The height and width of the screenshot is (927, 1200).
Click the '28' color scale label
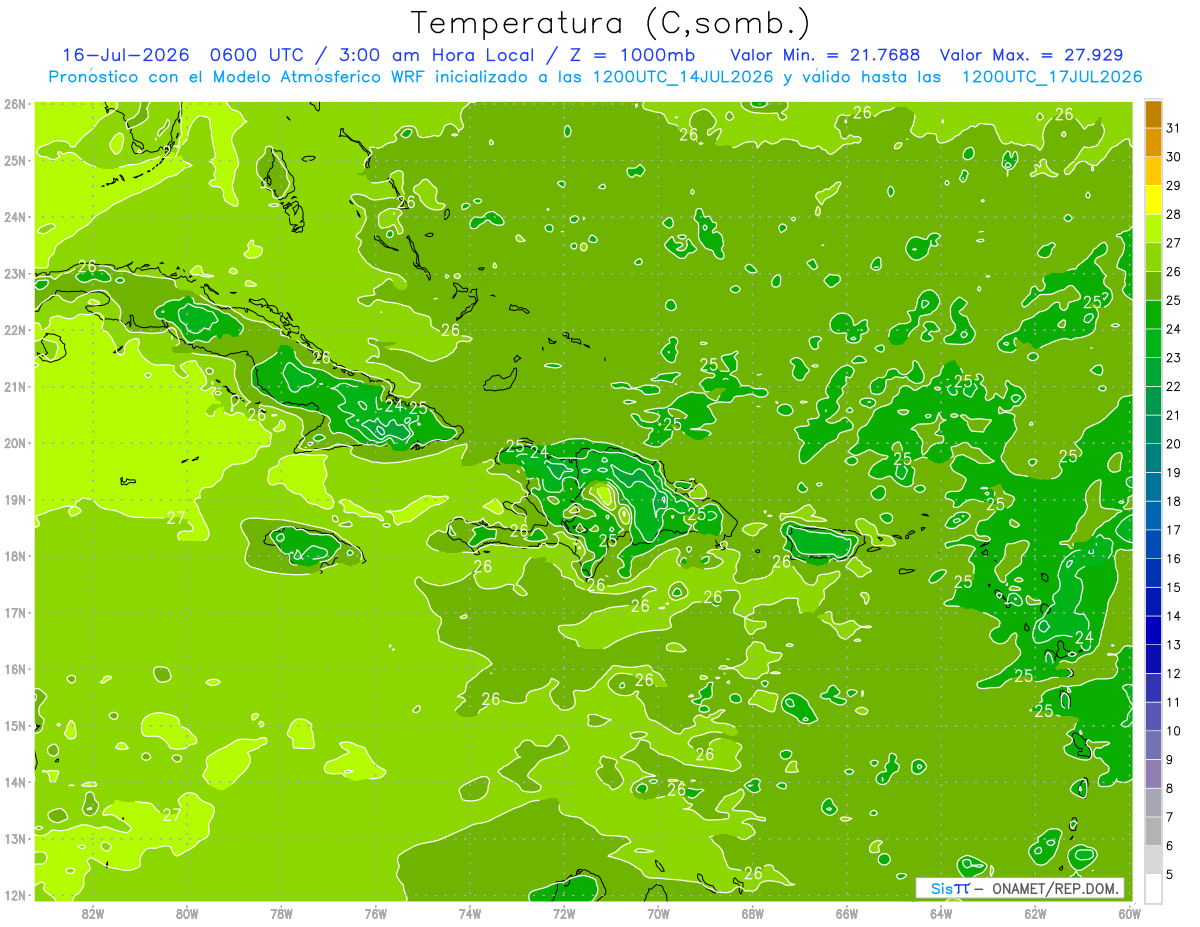[x=1173, y=214]
